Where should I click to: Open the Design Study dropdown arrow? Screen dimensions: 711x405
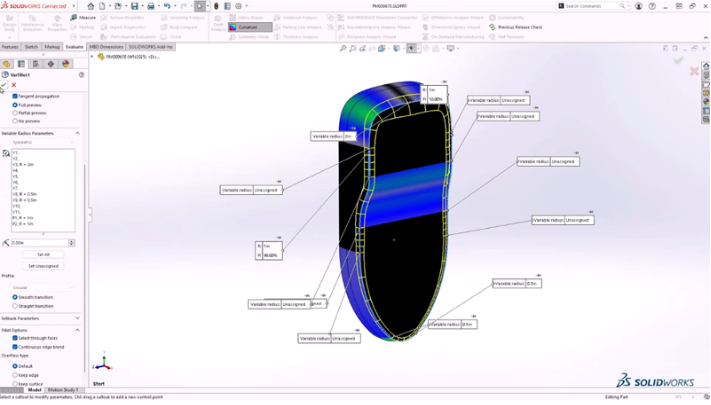point(9,37)
